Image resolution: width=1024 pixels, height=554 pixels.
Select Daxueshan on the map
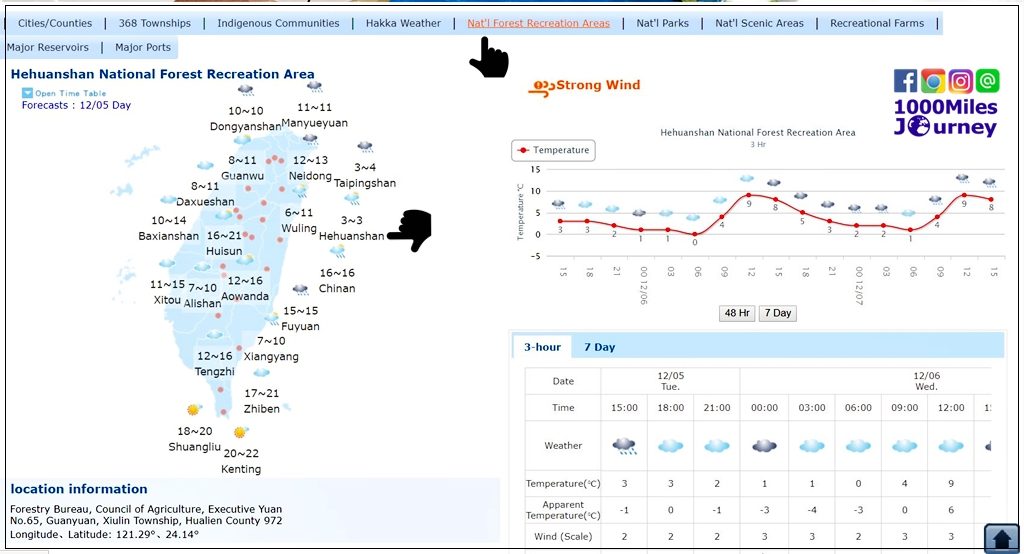(205, 202)
